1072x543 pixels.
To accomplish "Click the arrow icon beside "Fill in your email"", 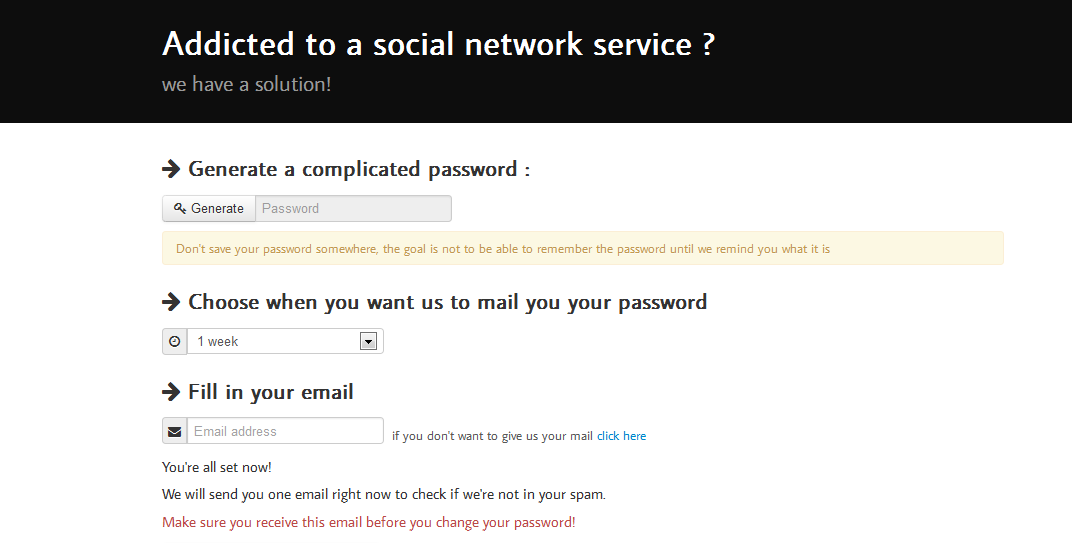I will click(171, 392).
